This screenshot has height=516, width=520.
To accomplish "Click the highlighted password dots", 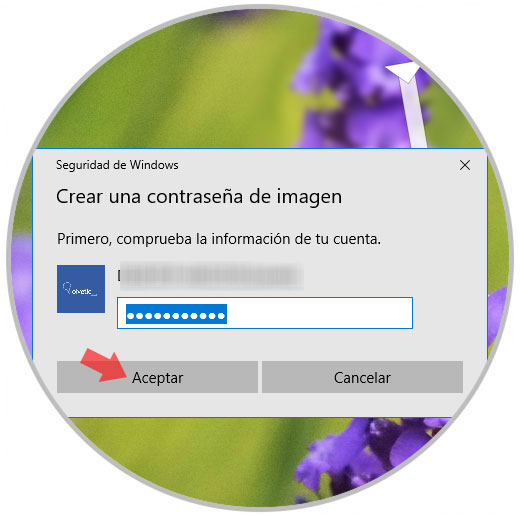I will coord(176,314).
